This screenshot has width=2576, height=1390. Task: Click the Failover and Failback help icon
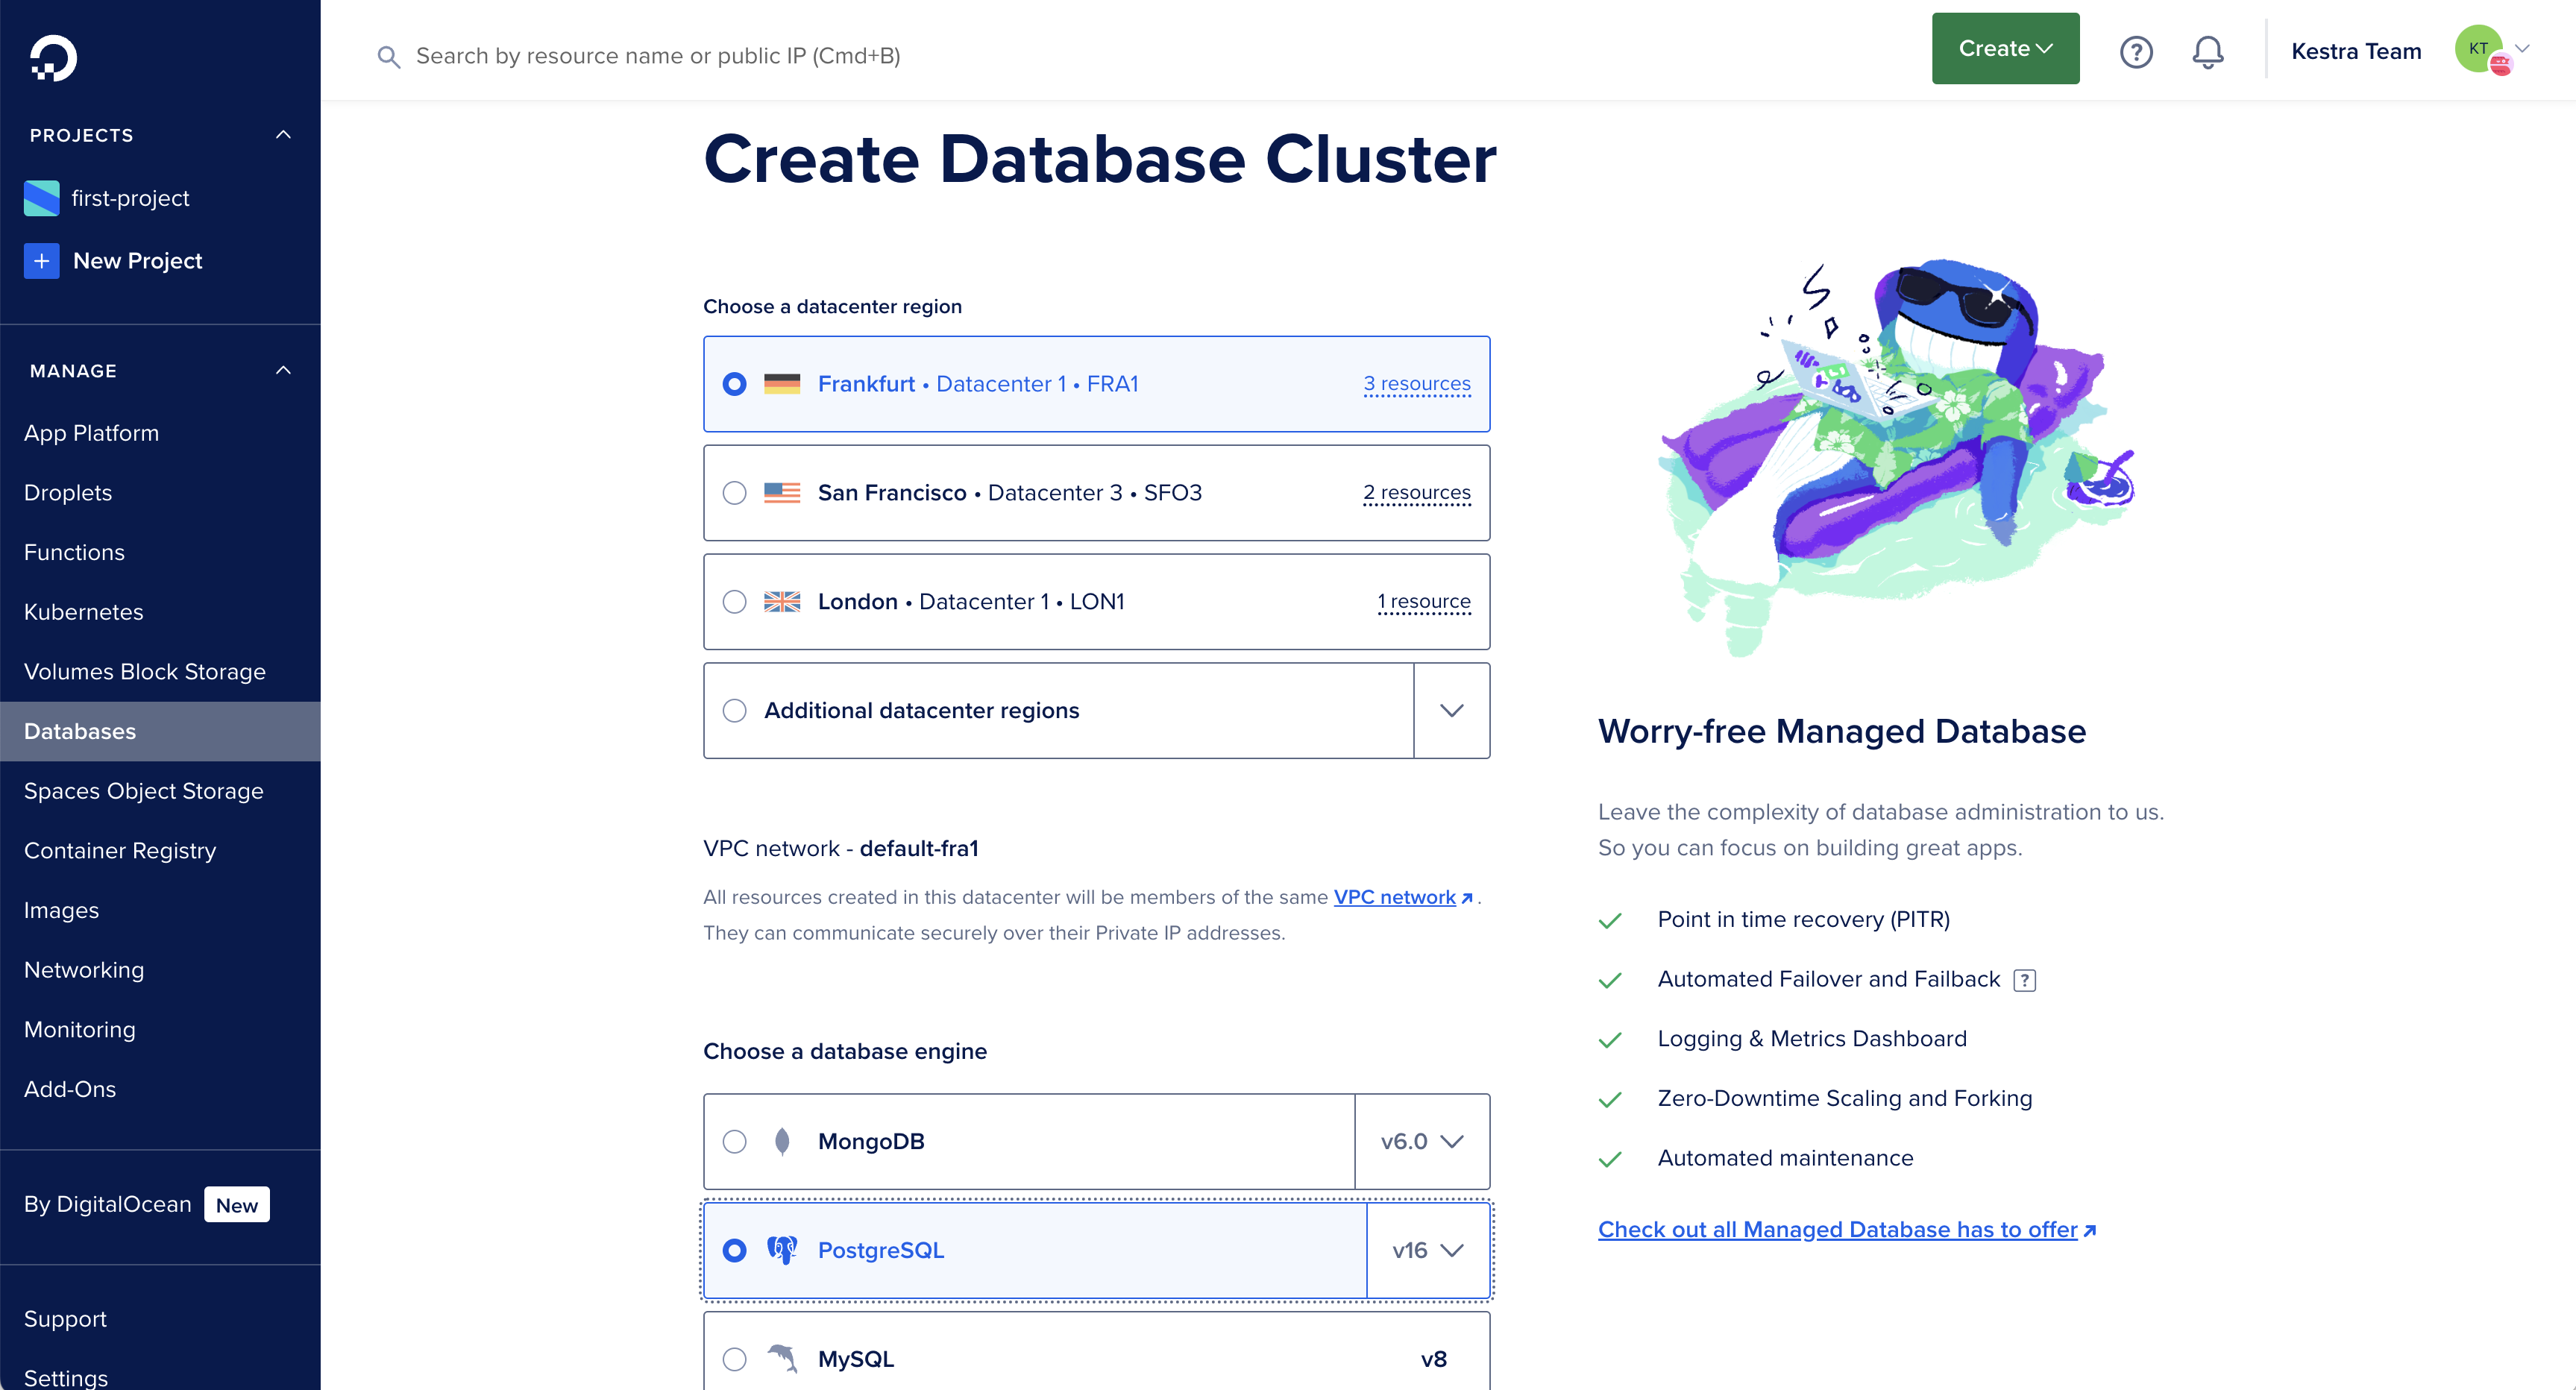coord(2024,980)
